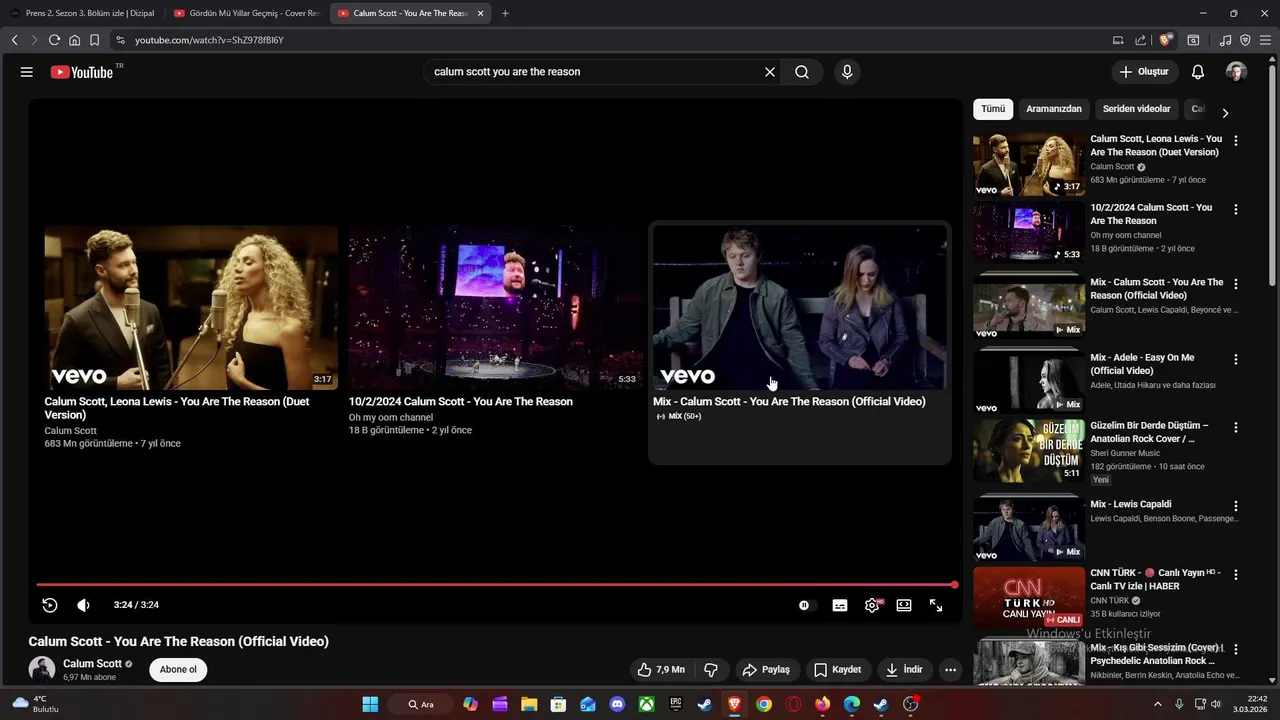Open options for Mix - Adele sidebar item
1280x720 pixels.
point(1236,360)
